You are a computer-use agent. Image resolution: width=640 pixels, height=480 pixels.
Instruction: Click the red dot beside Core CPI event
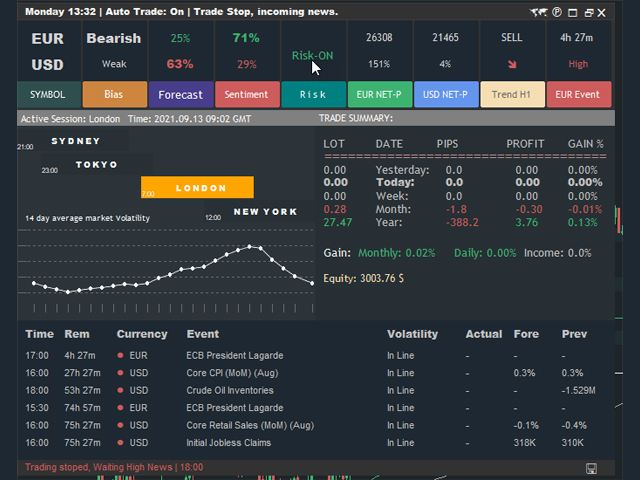click(121, 373)
